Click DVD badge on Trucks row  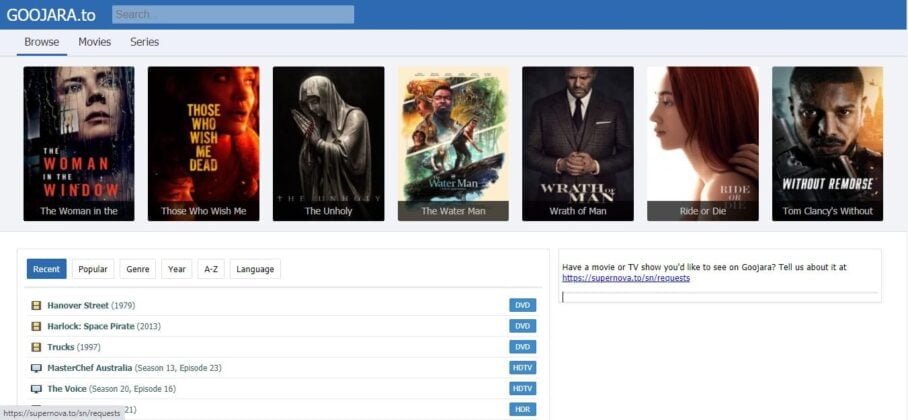click(x=523, y=347)
